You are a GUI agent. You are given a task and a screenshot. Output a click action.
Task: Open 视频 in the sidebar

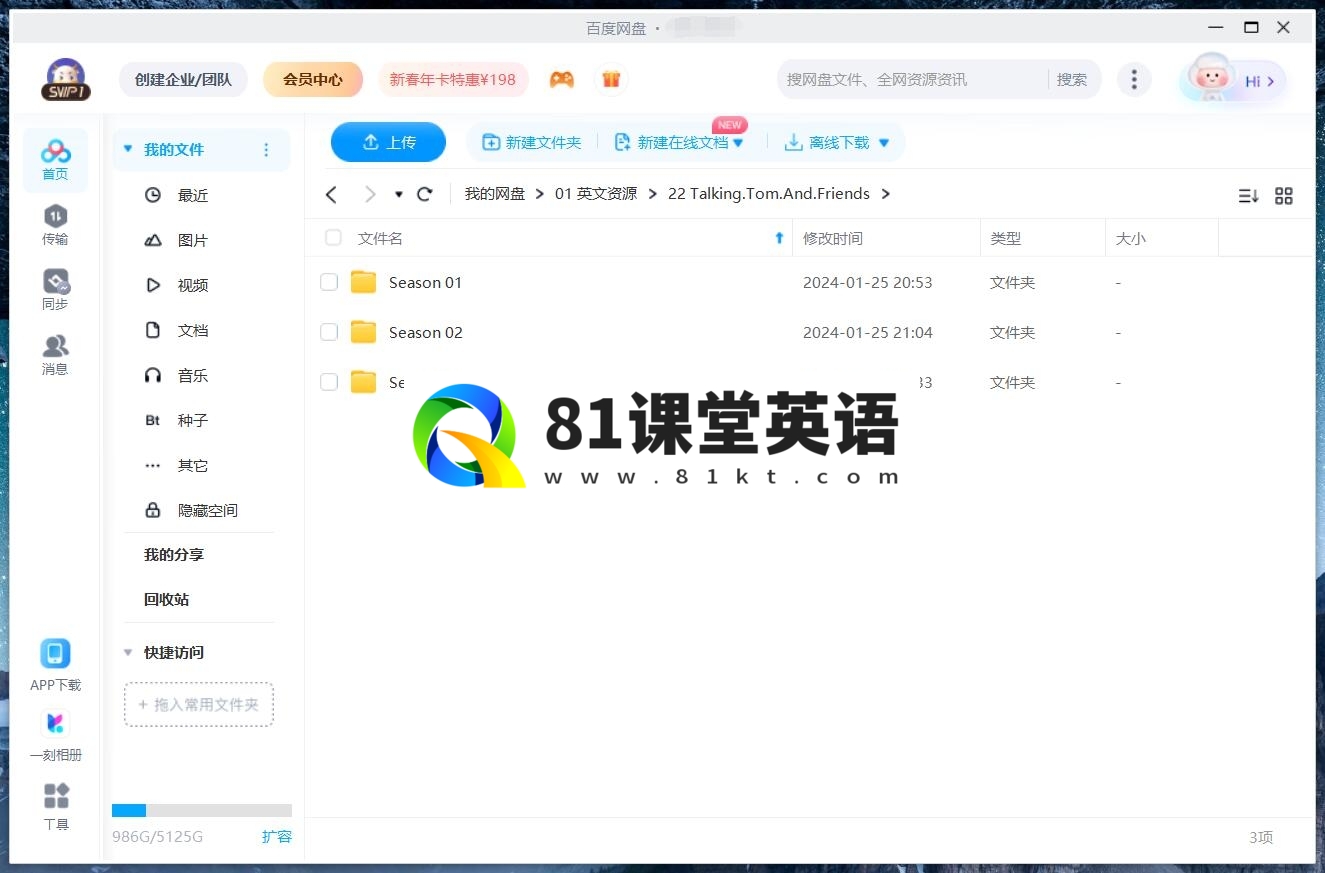[x=193, y=285]
